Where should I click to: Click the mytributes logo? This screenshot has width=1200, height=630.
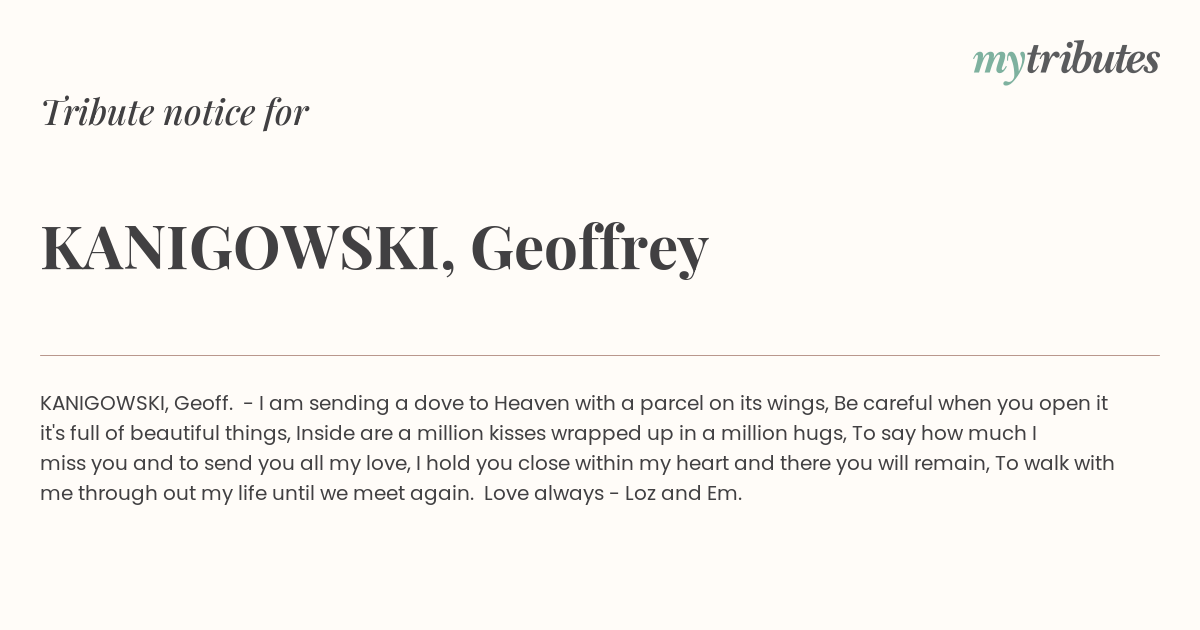pos(1066,61)
